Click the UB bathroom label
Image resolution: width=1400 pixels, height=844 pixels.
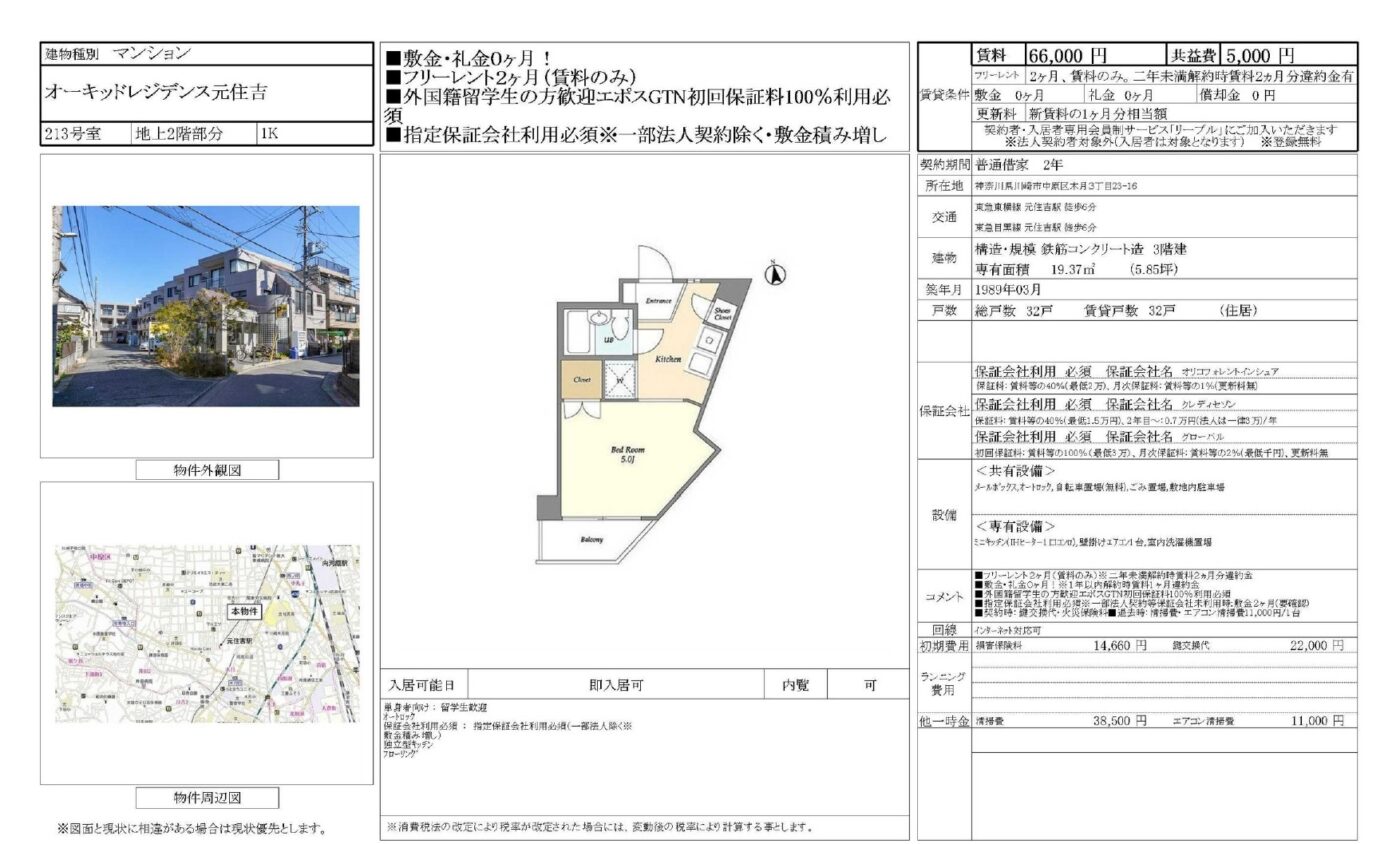(x=608, y=341)
